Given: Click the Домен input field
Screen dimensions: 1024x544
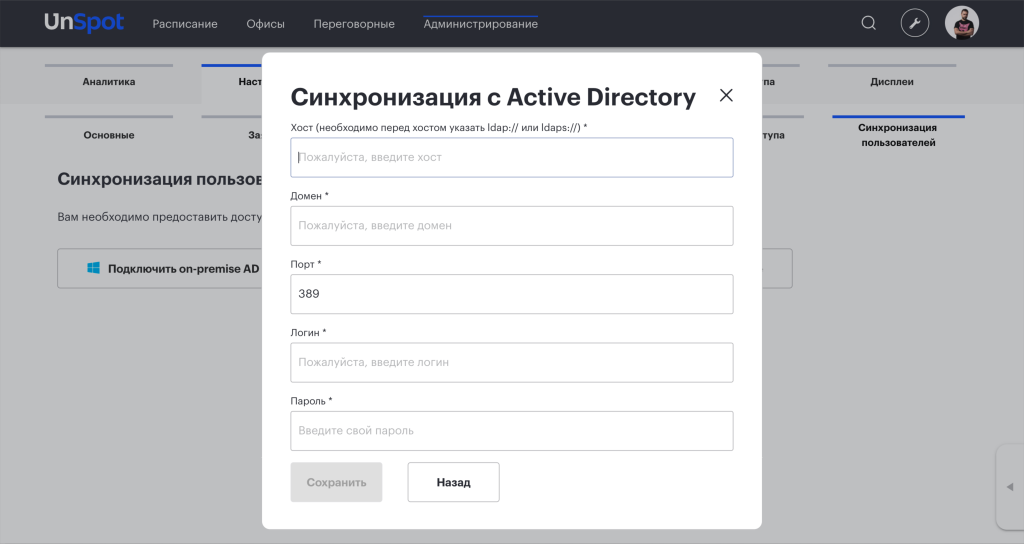Looking at the screenshot, I should (511, 226).
